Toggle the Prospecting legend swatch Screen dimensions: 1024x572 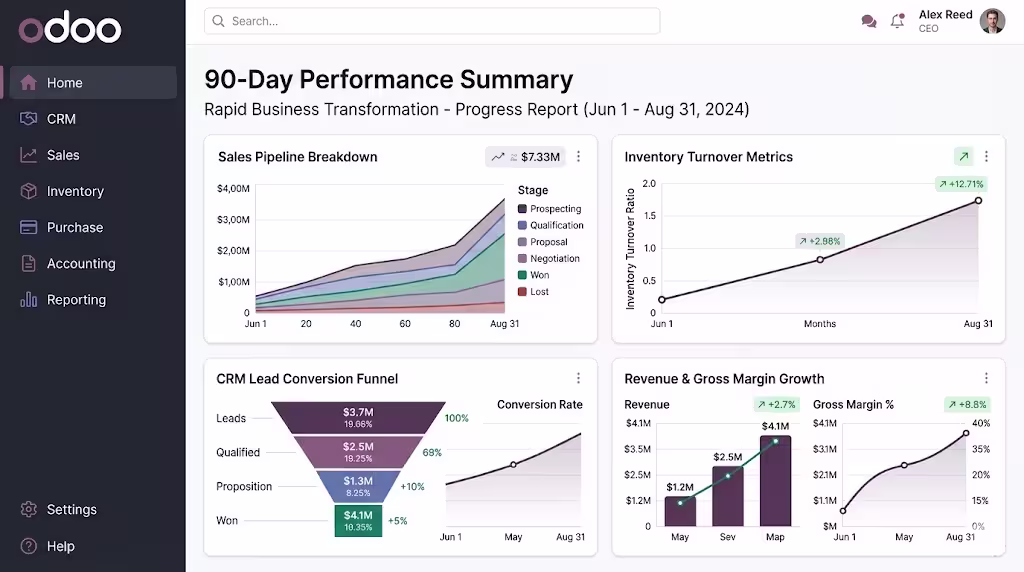click(522, 209)
